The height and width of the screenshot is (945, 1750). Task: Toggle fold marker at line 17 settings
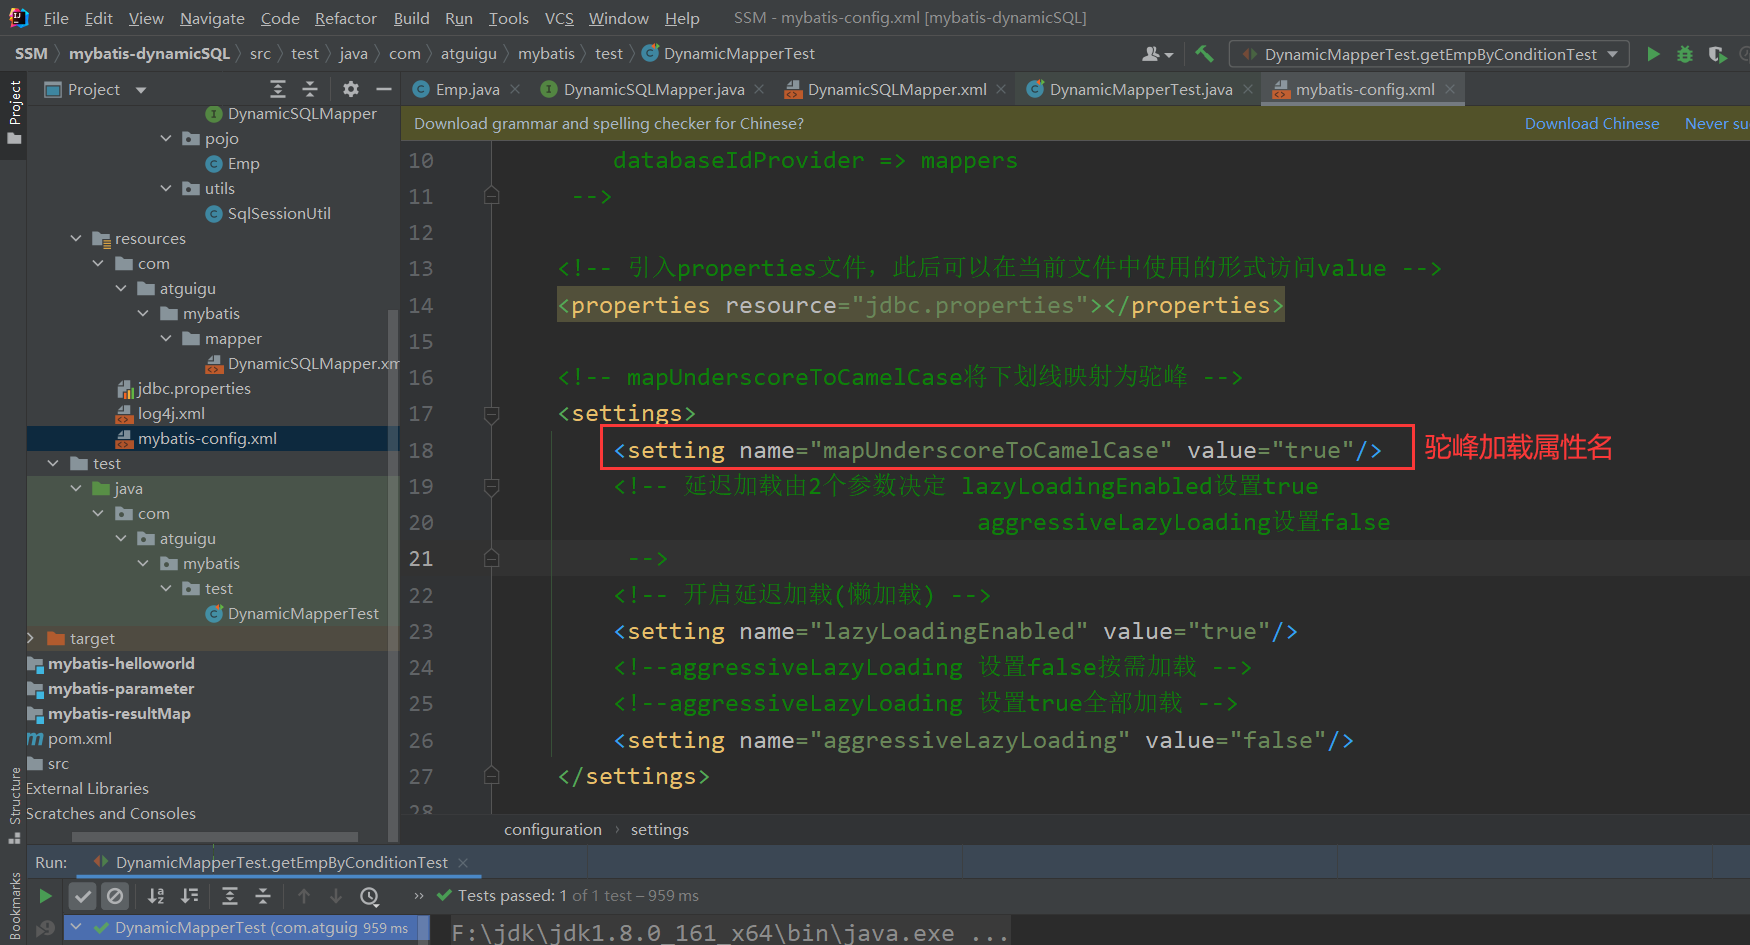click(x=491, y=413)
